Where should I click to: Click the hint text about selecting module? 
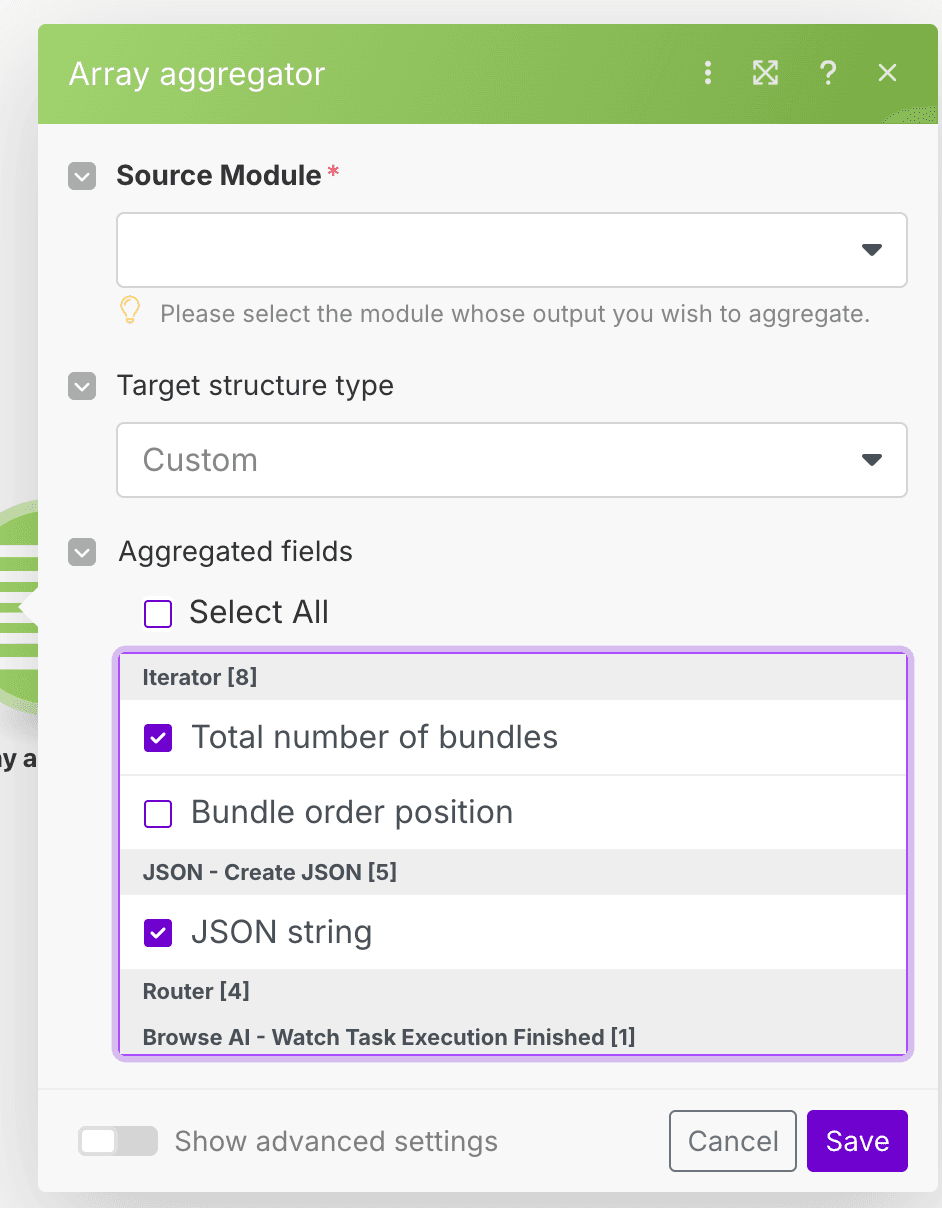click(515, 314)
